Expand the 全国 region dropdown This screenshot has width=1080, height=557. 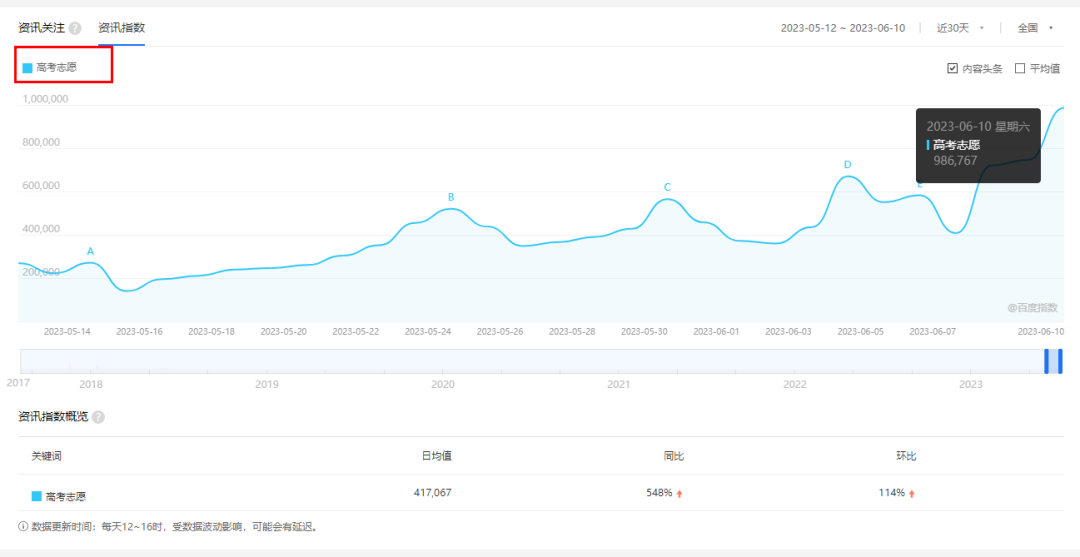(x=1035, y=28)
